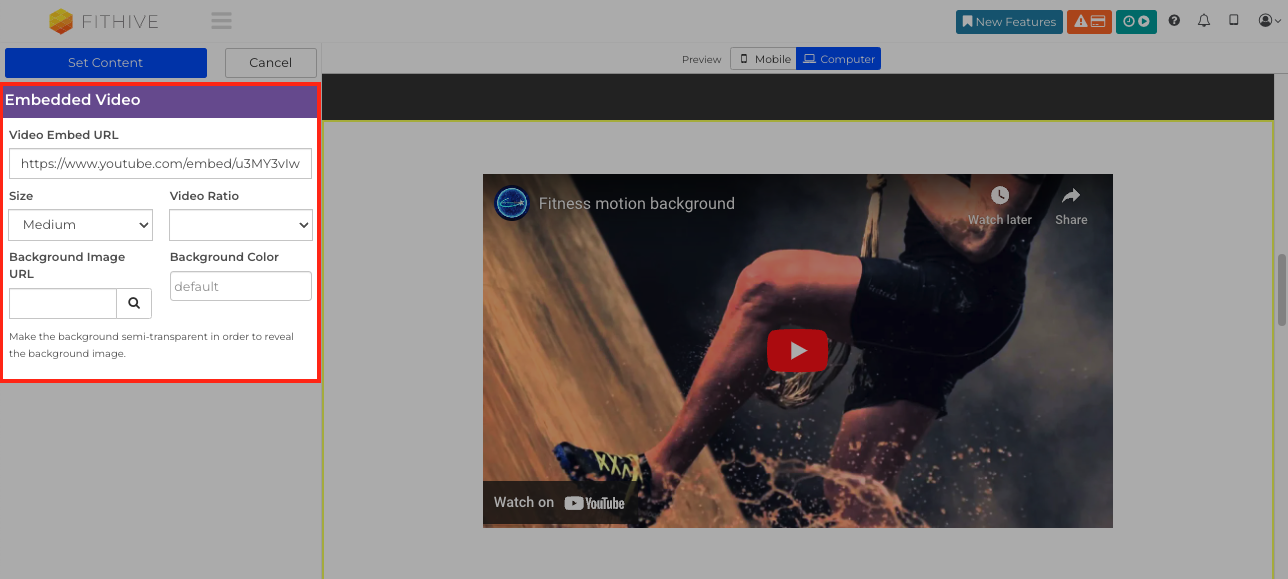Click the Background Color field
Screen dimensions: 1288x579
[241, 286]
